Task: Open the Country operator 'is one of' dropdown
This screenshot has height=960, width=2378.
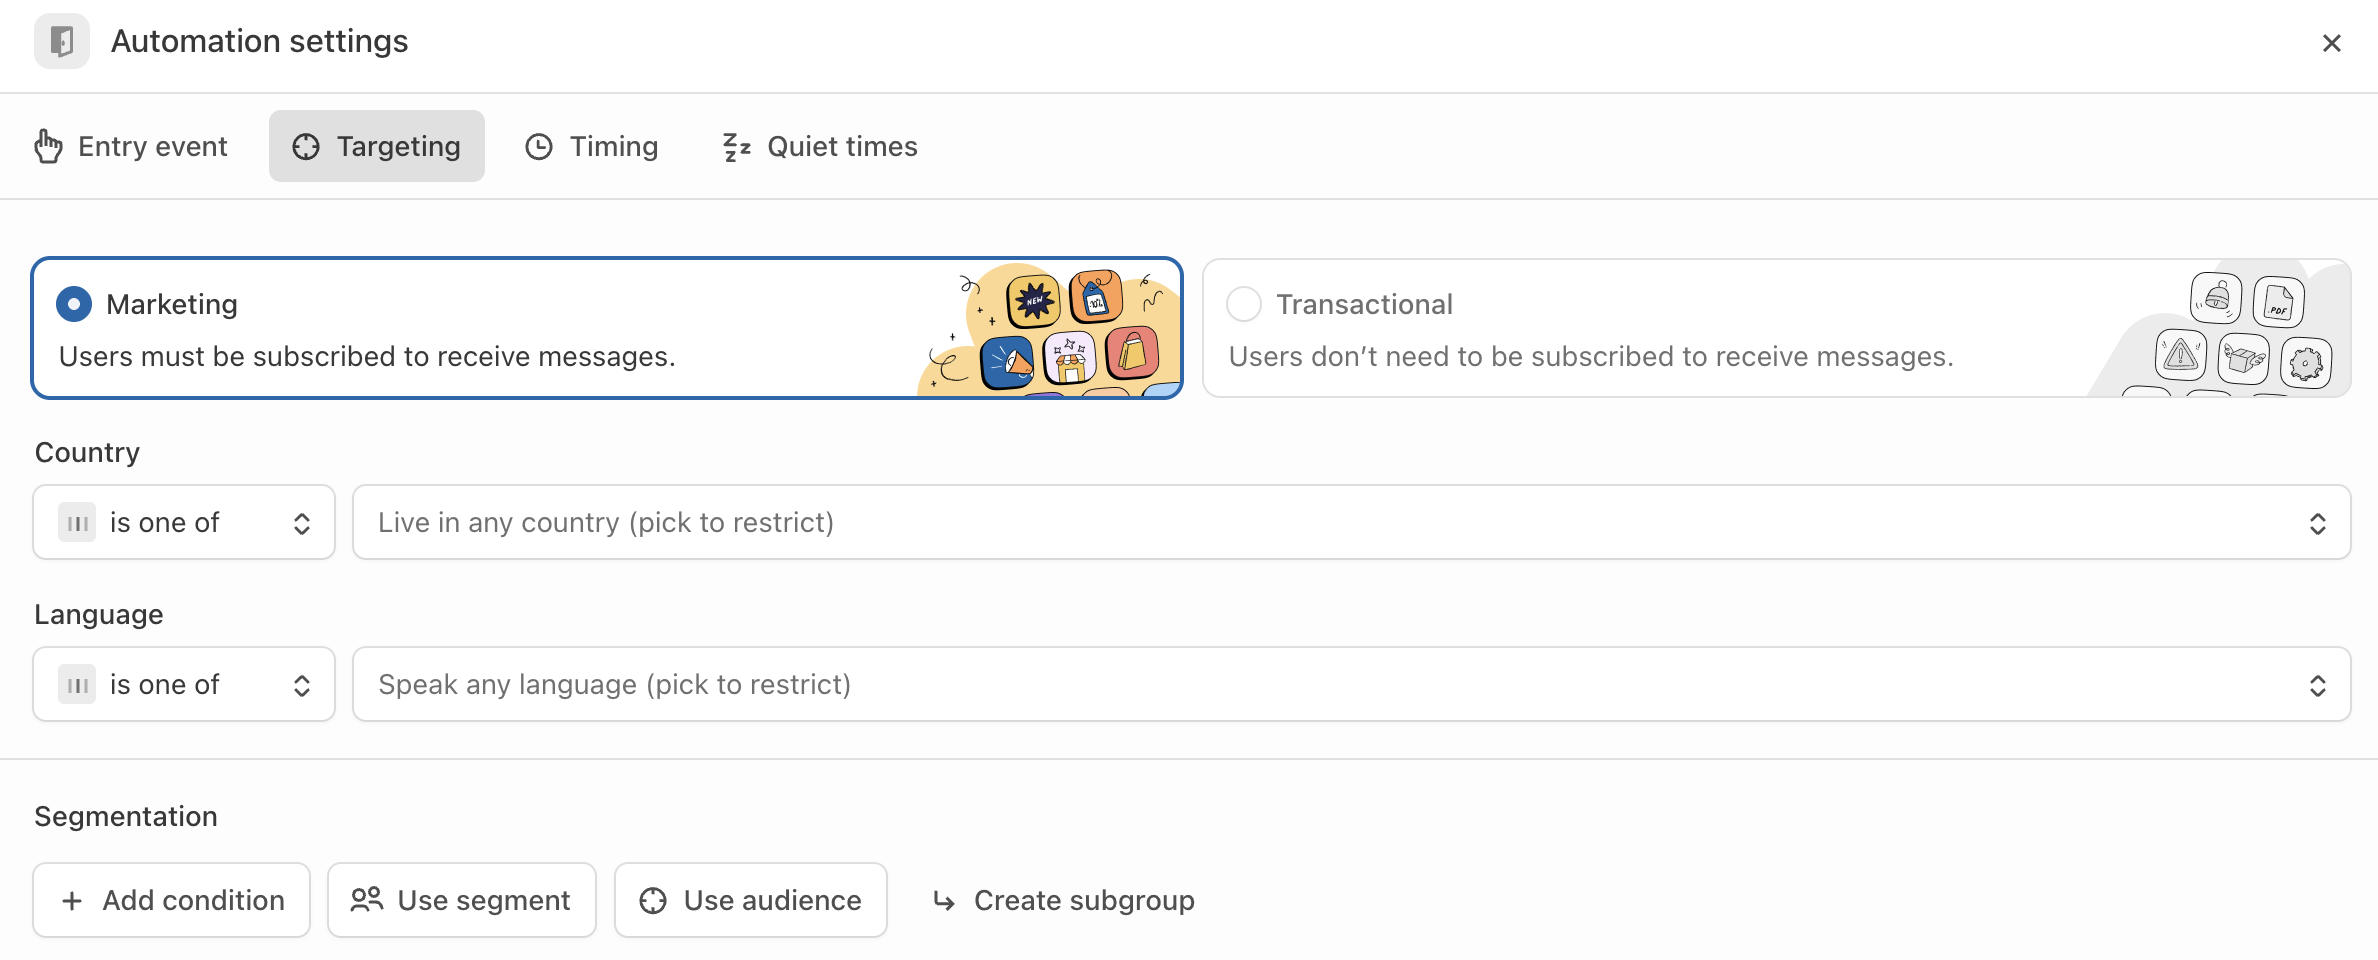Action: (x=184, y=523)
